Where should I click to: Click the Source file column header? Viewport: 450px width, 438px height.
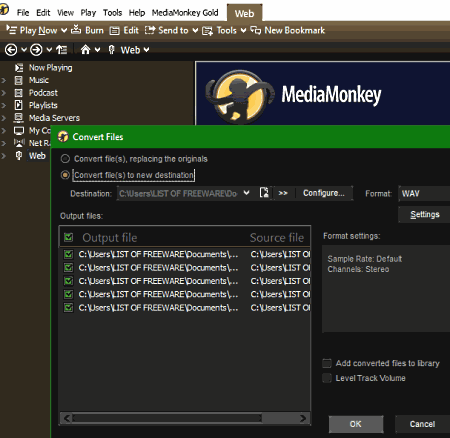coord(277,238)
